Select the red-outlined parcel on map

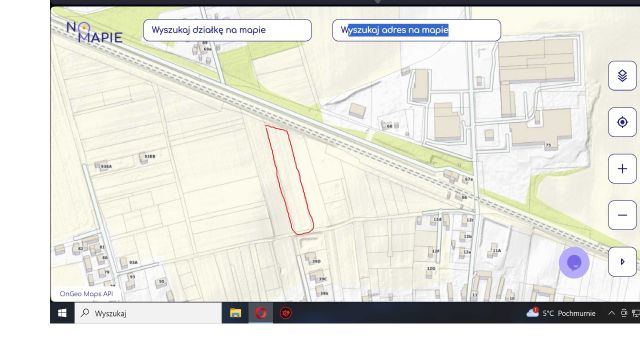290,181
